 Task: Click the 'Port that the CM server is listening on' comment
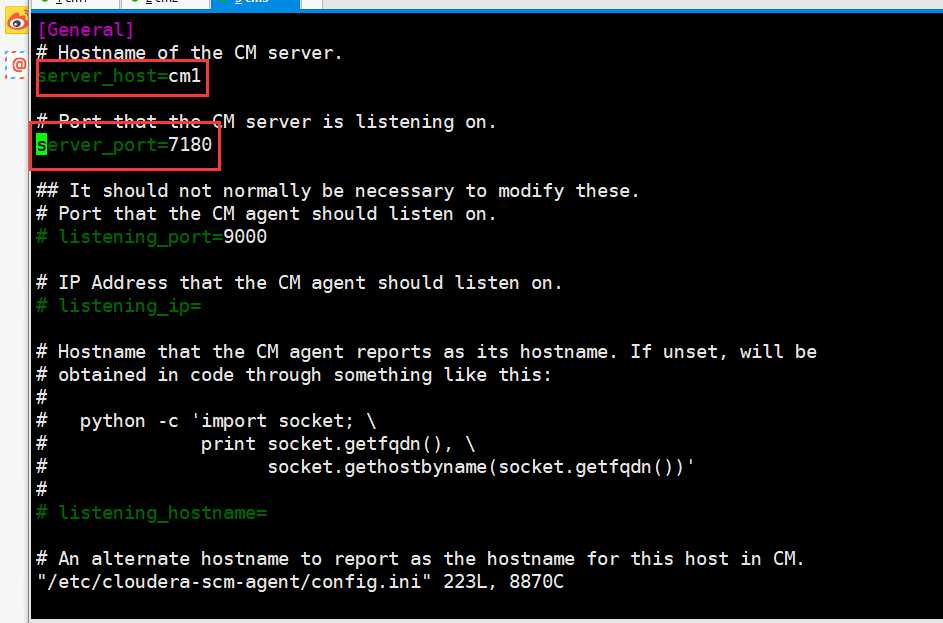266,122
